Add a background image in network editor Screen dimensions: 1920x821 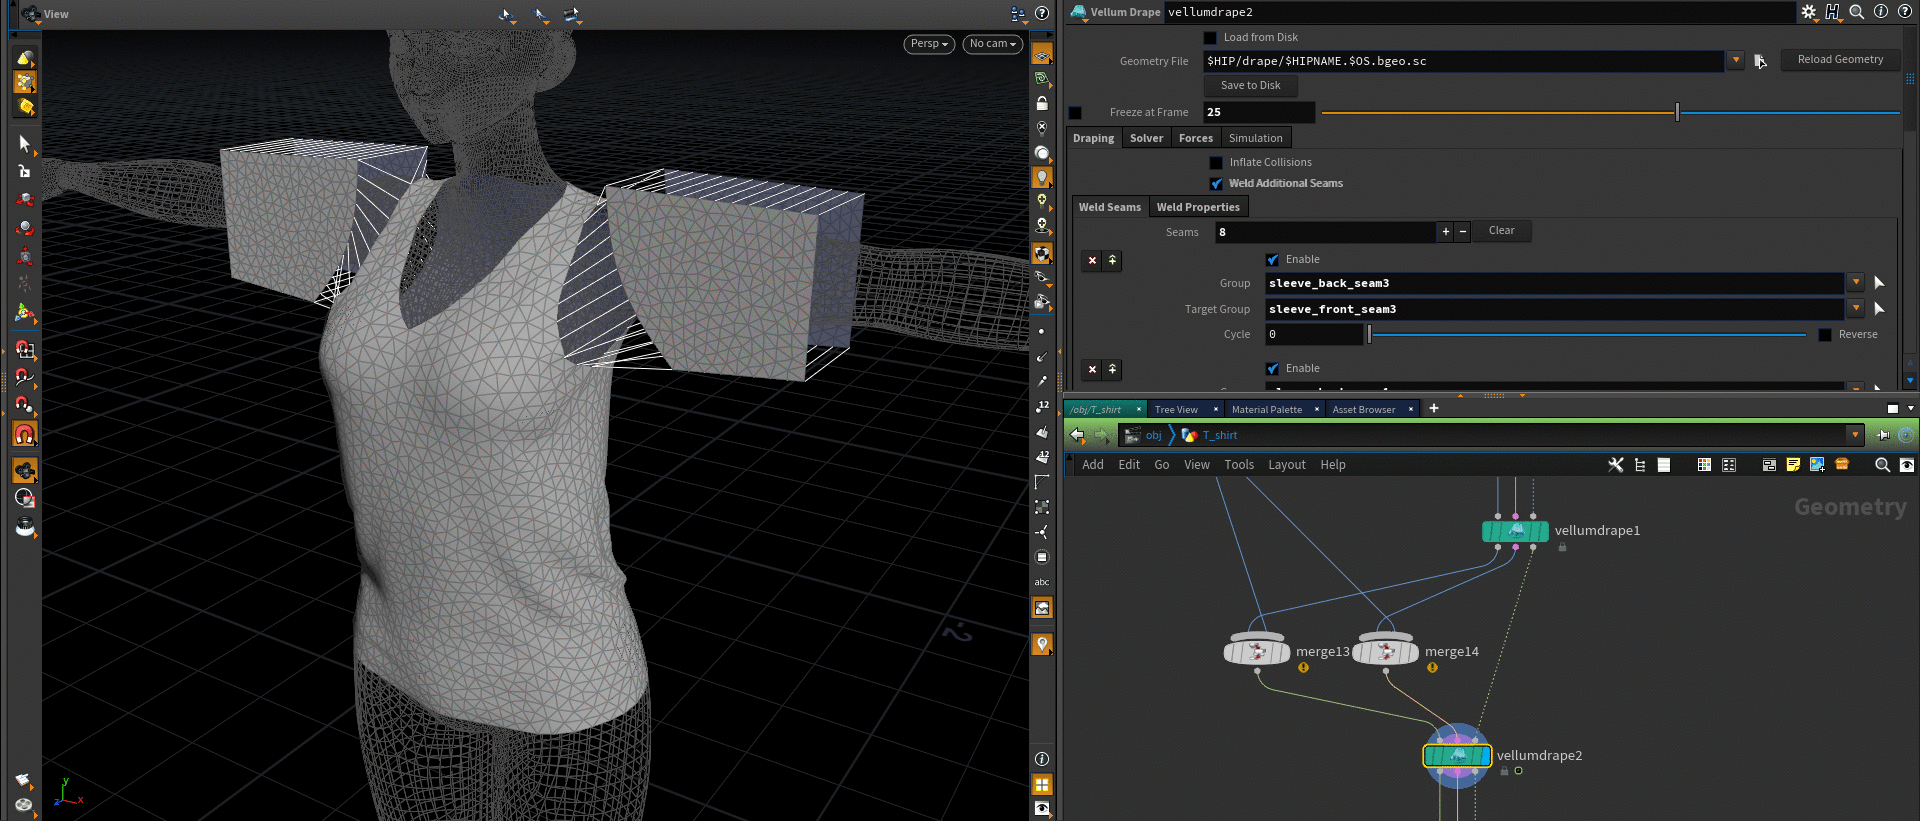[1817, 465]
